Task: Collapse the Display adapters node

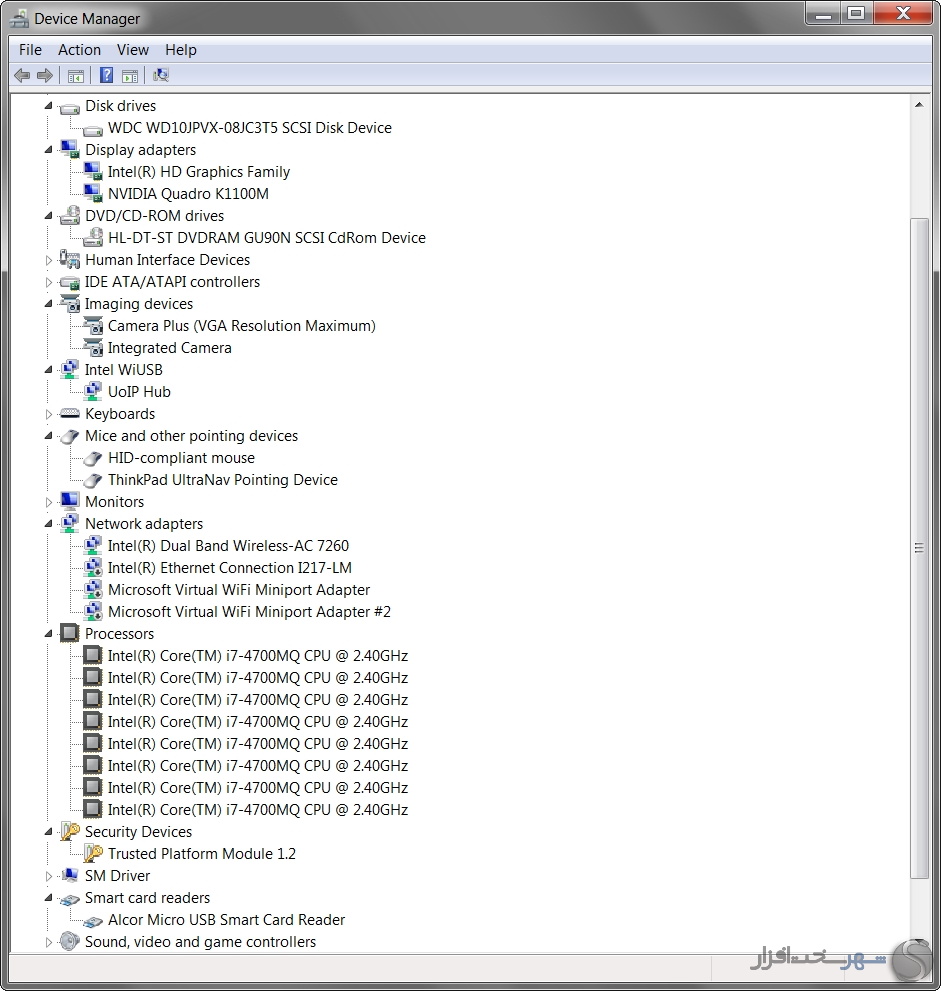Action: (49, 150)
